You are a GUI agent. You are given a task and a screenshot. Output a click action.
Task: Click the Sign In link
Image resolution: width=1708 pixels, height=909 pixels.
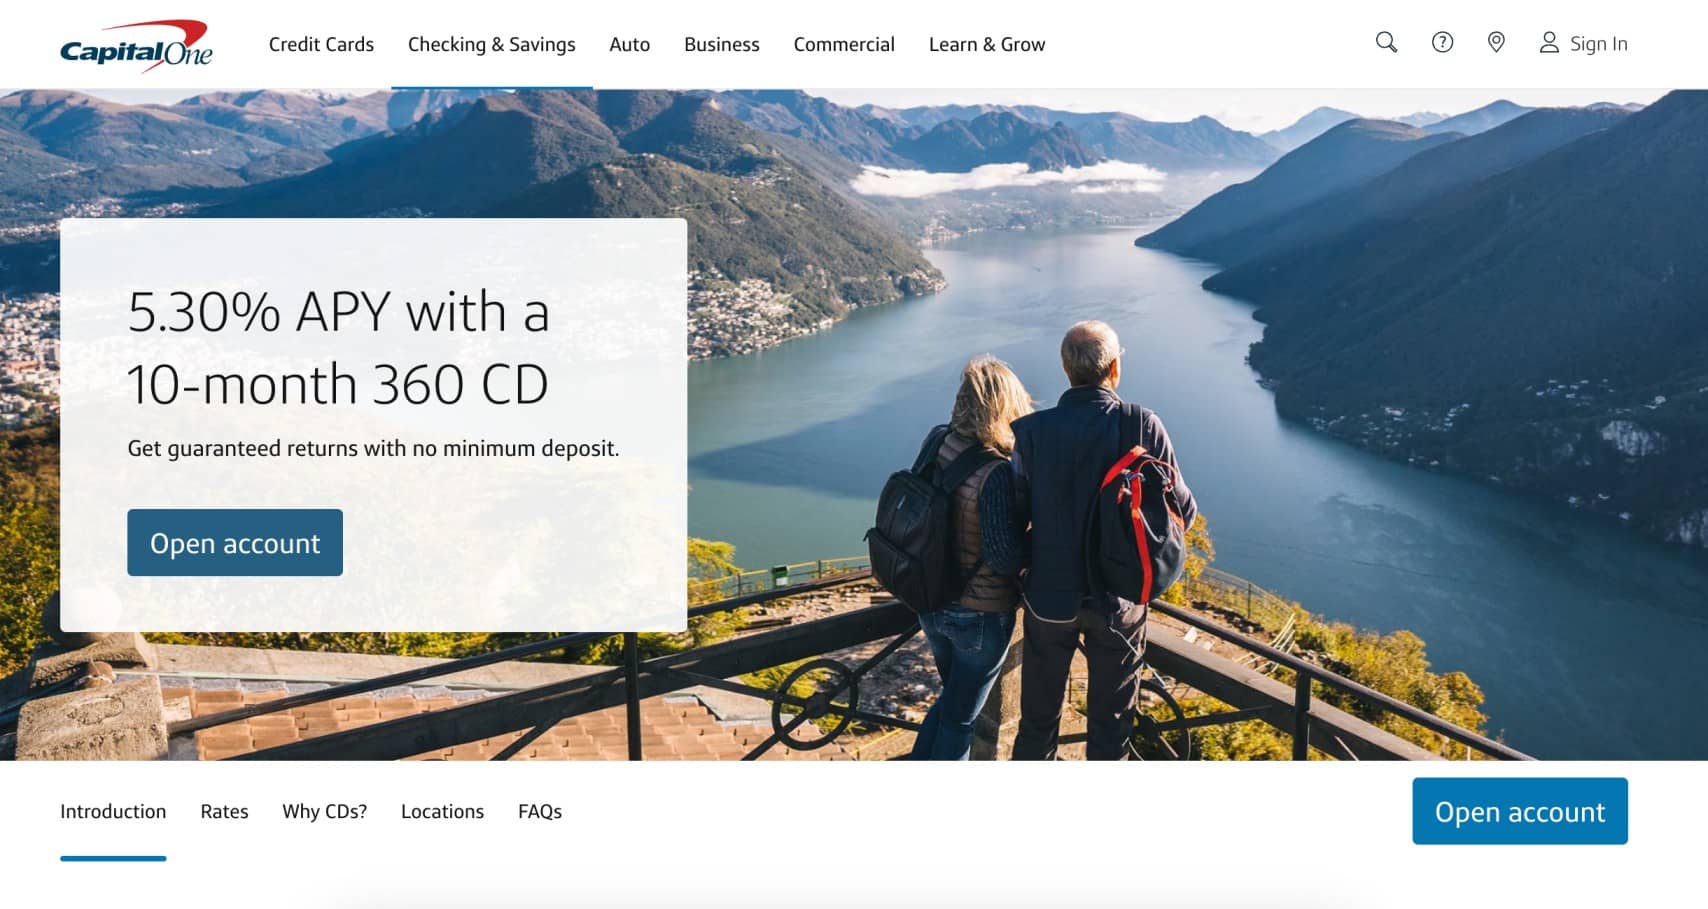tap(1598, 43)
